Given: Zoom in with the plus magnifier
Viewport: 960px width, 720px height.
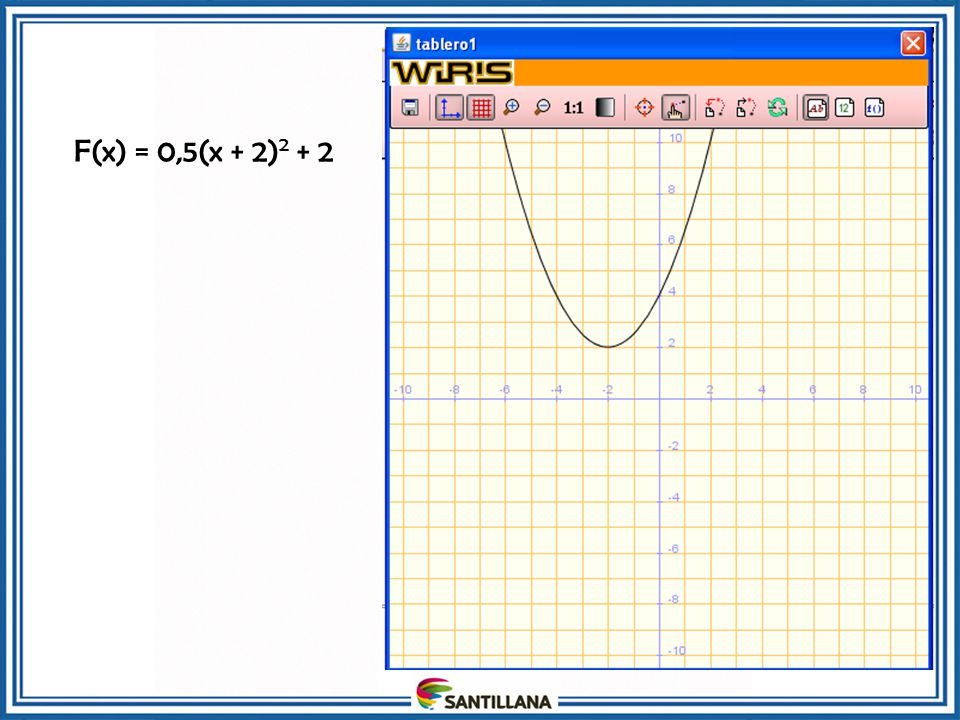Looking at the screenshot, I should click(x=511, y=108).
